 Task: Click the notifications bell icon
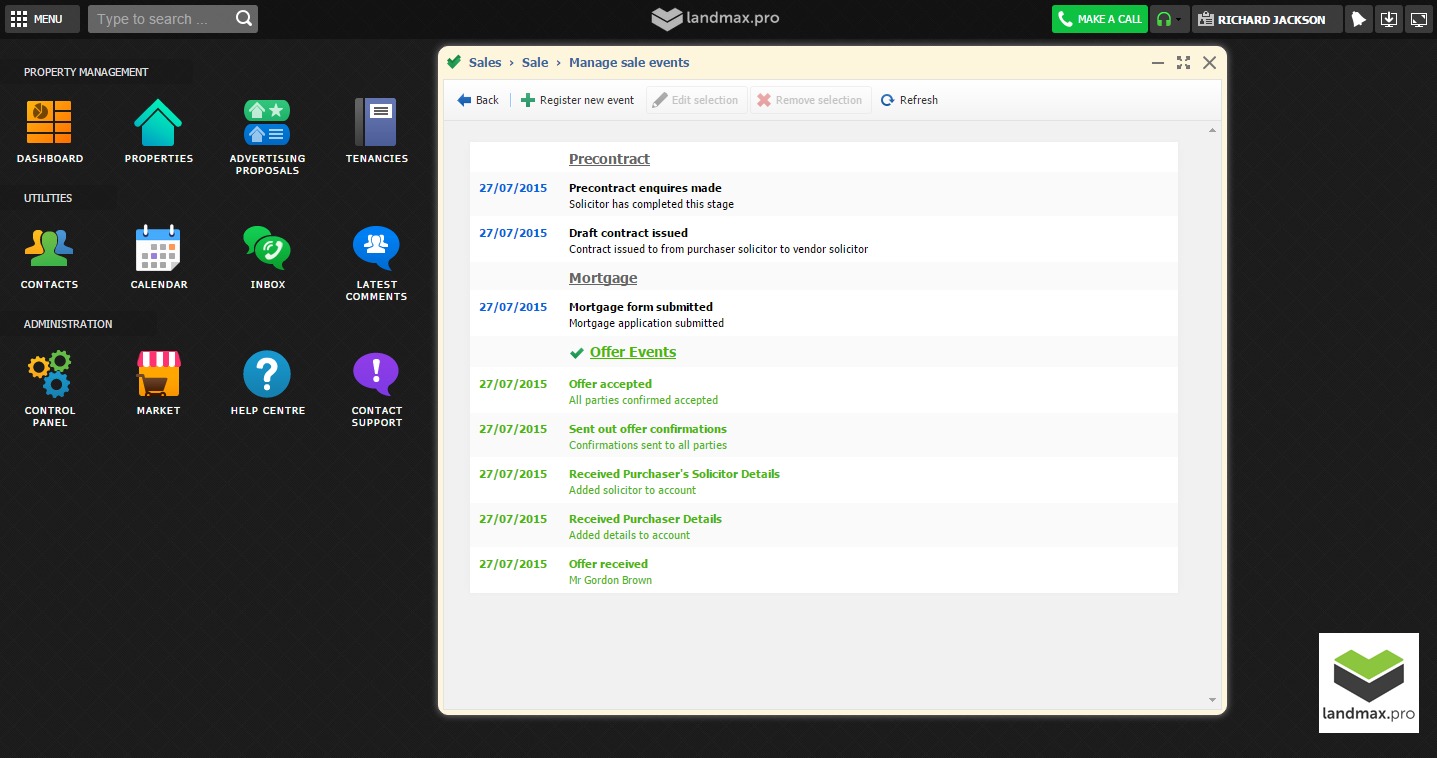coord(1357,19)
